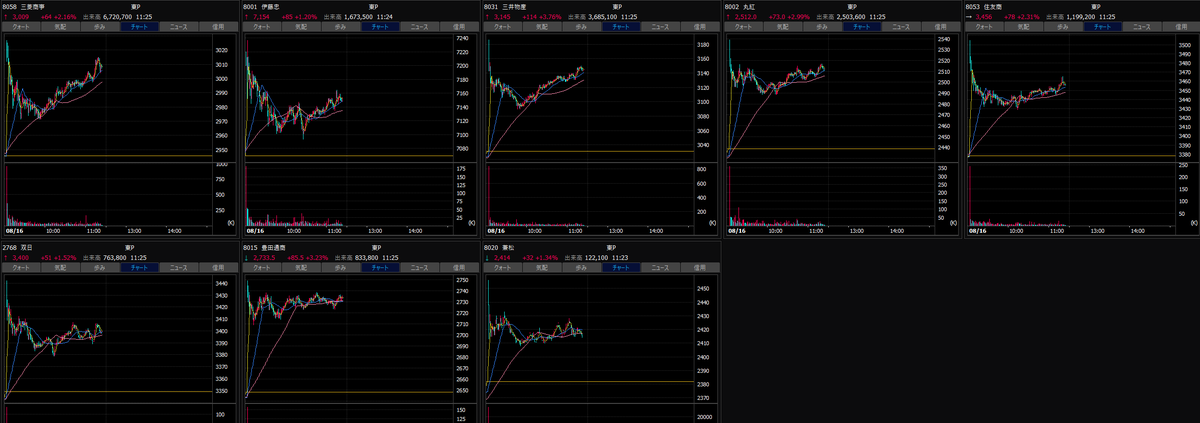Click stock code 8015 豊田通商 title
The width and height of the screenshot is (1200, 423).
click(266, 247)
